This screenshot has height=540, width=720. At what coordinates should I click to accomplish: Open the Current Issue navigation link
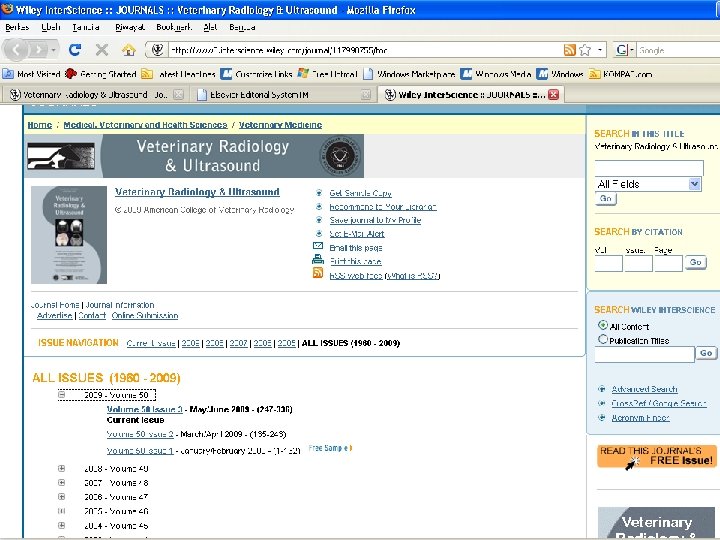tap(151, 343)
